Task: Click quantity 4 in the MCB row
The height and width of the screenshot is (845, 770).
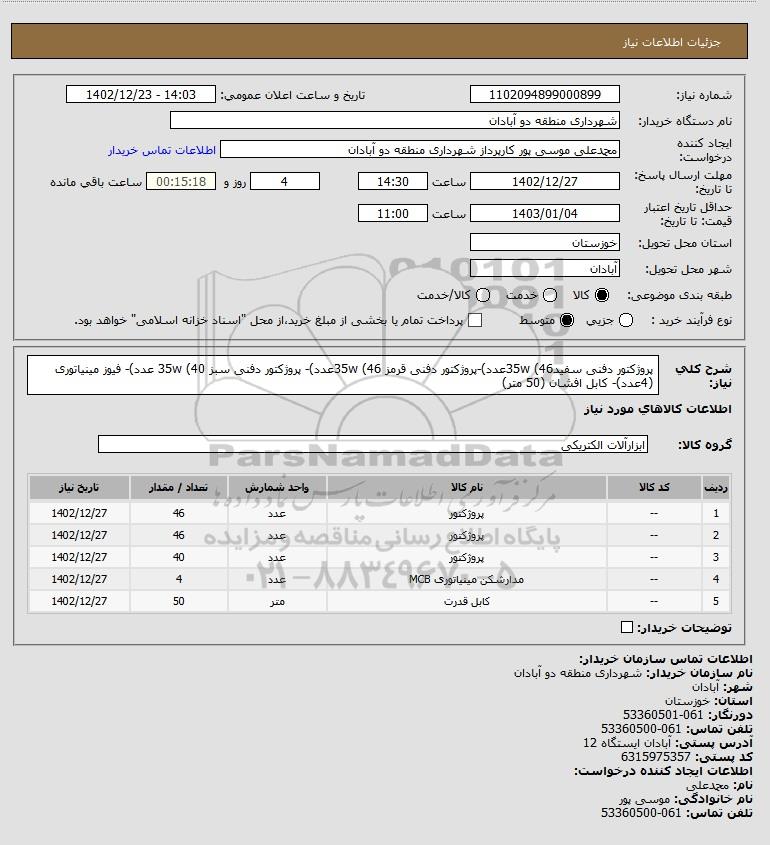Action: click(x=178, y=579)
